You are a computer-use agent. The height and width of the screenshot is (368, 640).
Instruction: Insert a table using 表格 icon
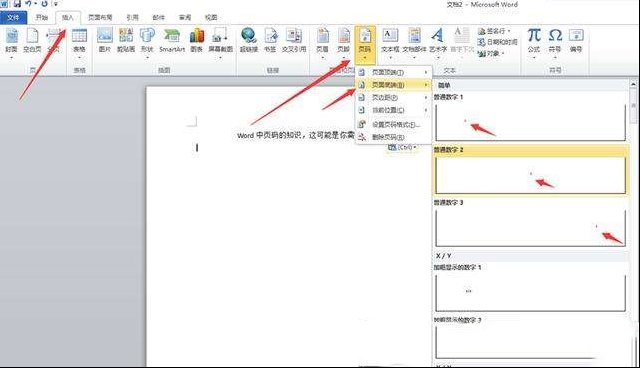click(79, 43)
